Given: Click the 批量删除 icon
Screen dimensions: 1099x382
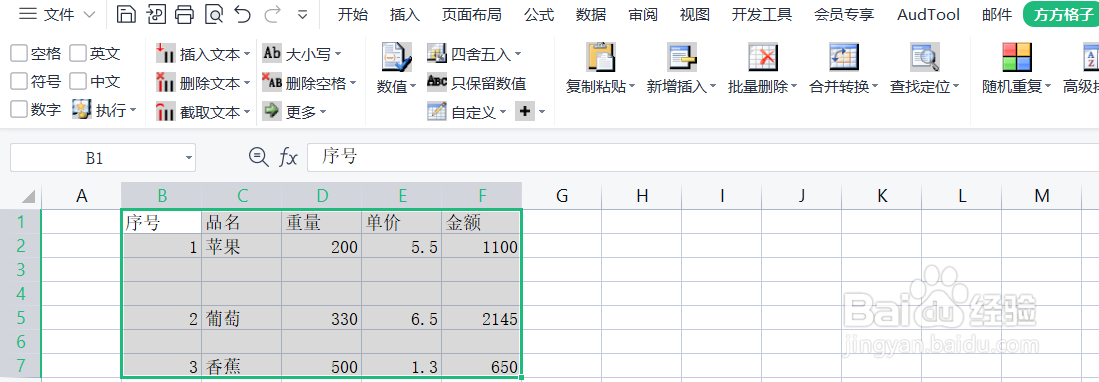Looking at the screenshot, I should 763,57.
